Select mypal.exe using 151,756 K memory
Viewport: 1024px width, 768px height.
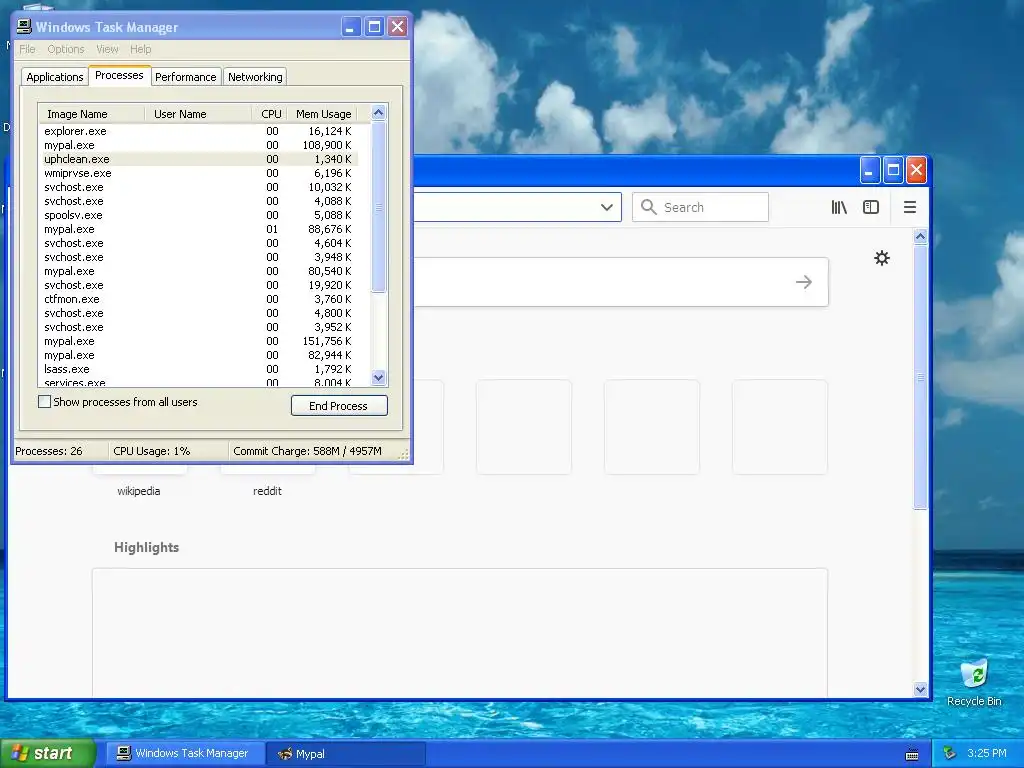click(198, 341)
